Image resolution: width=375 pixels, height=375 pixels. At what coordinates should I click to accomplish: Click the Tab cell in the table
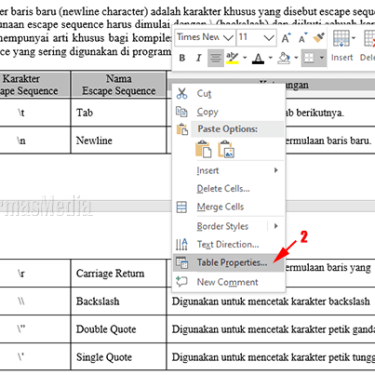[119, 113]
